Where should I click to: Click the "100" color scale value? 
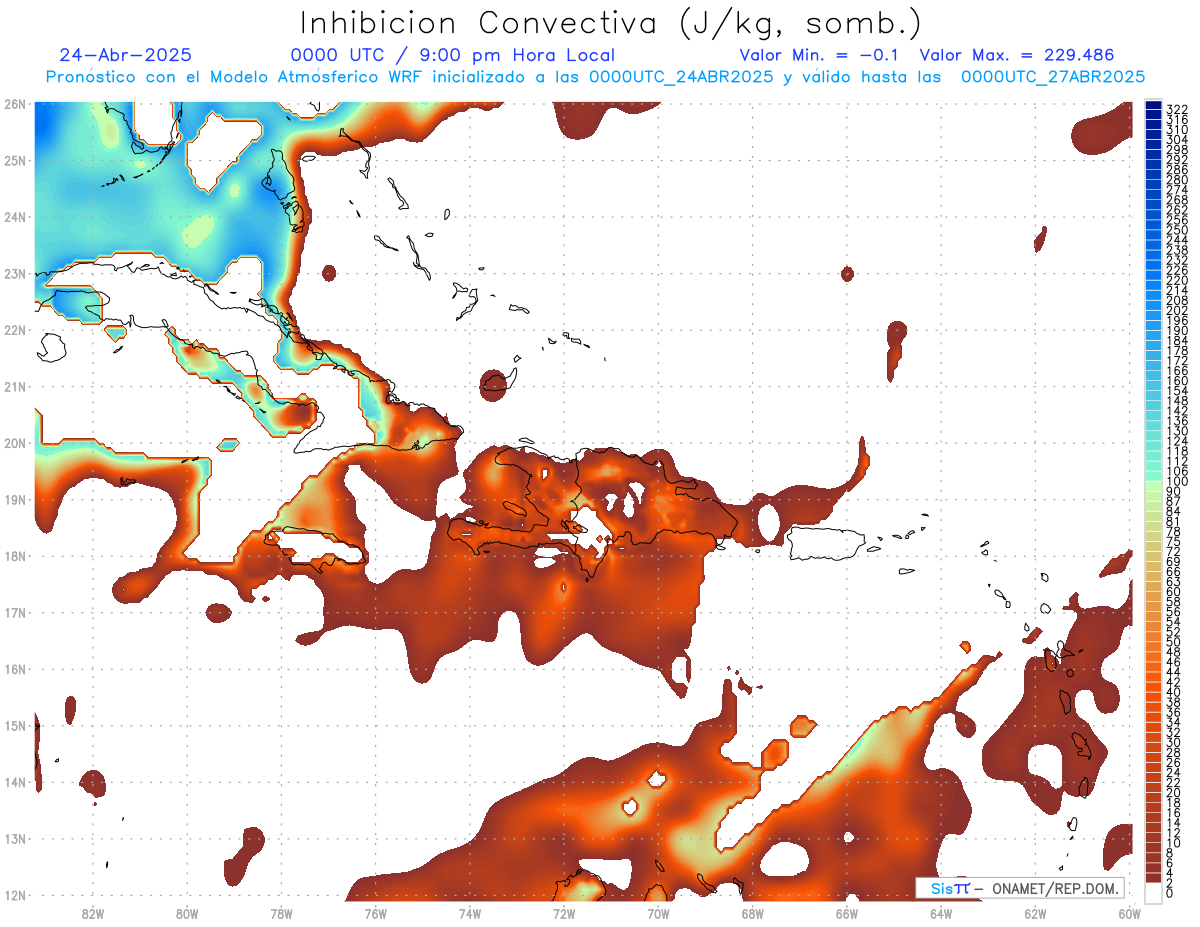[x=1177, y=482]
